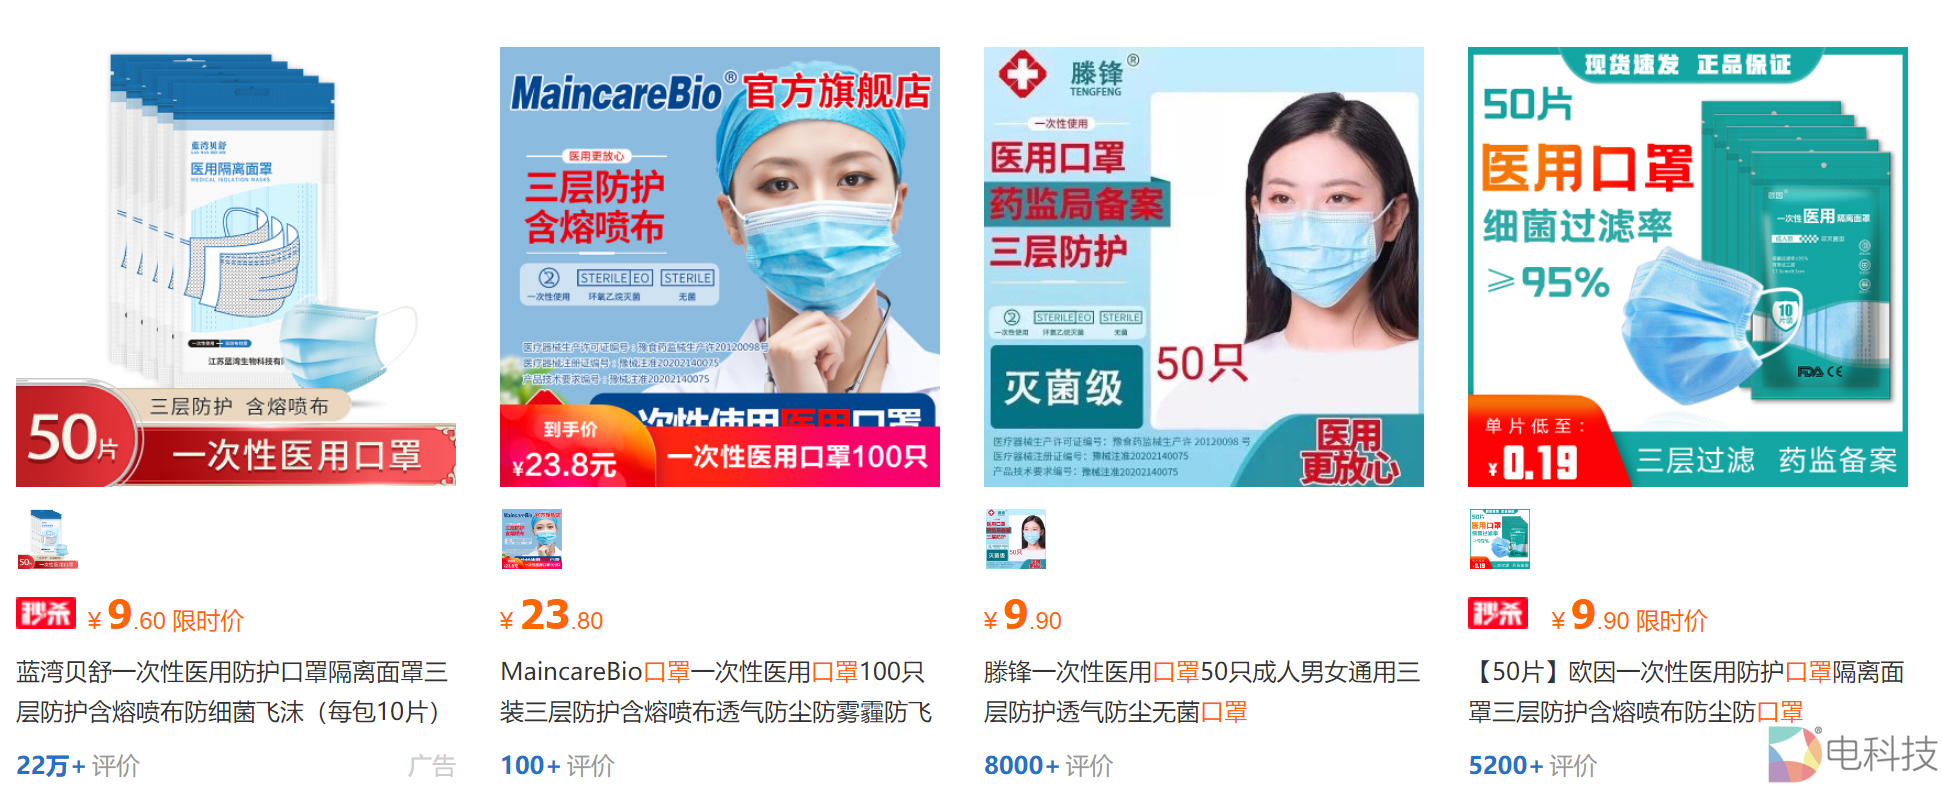Click the 广告 ad label
Image resolution: width=1942 pixels, height=789 pixels.
[432, 766]
